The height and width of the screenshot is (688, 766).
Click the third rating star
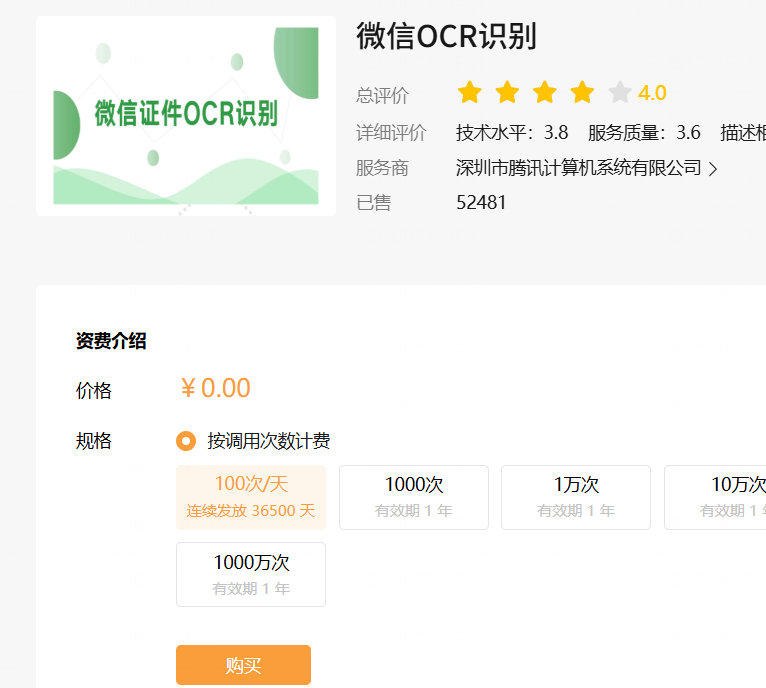(545, 92)
